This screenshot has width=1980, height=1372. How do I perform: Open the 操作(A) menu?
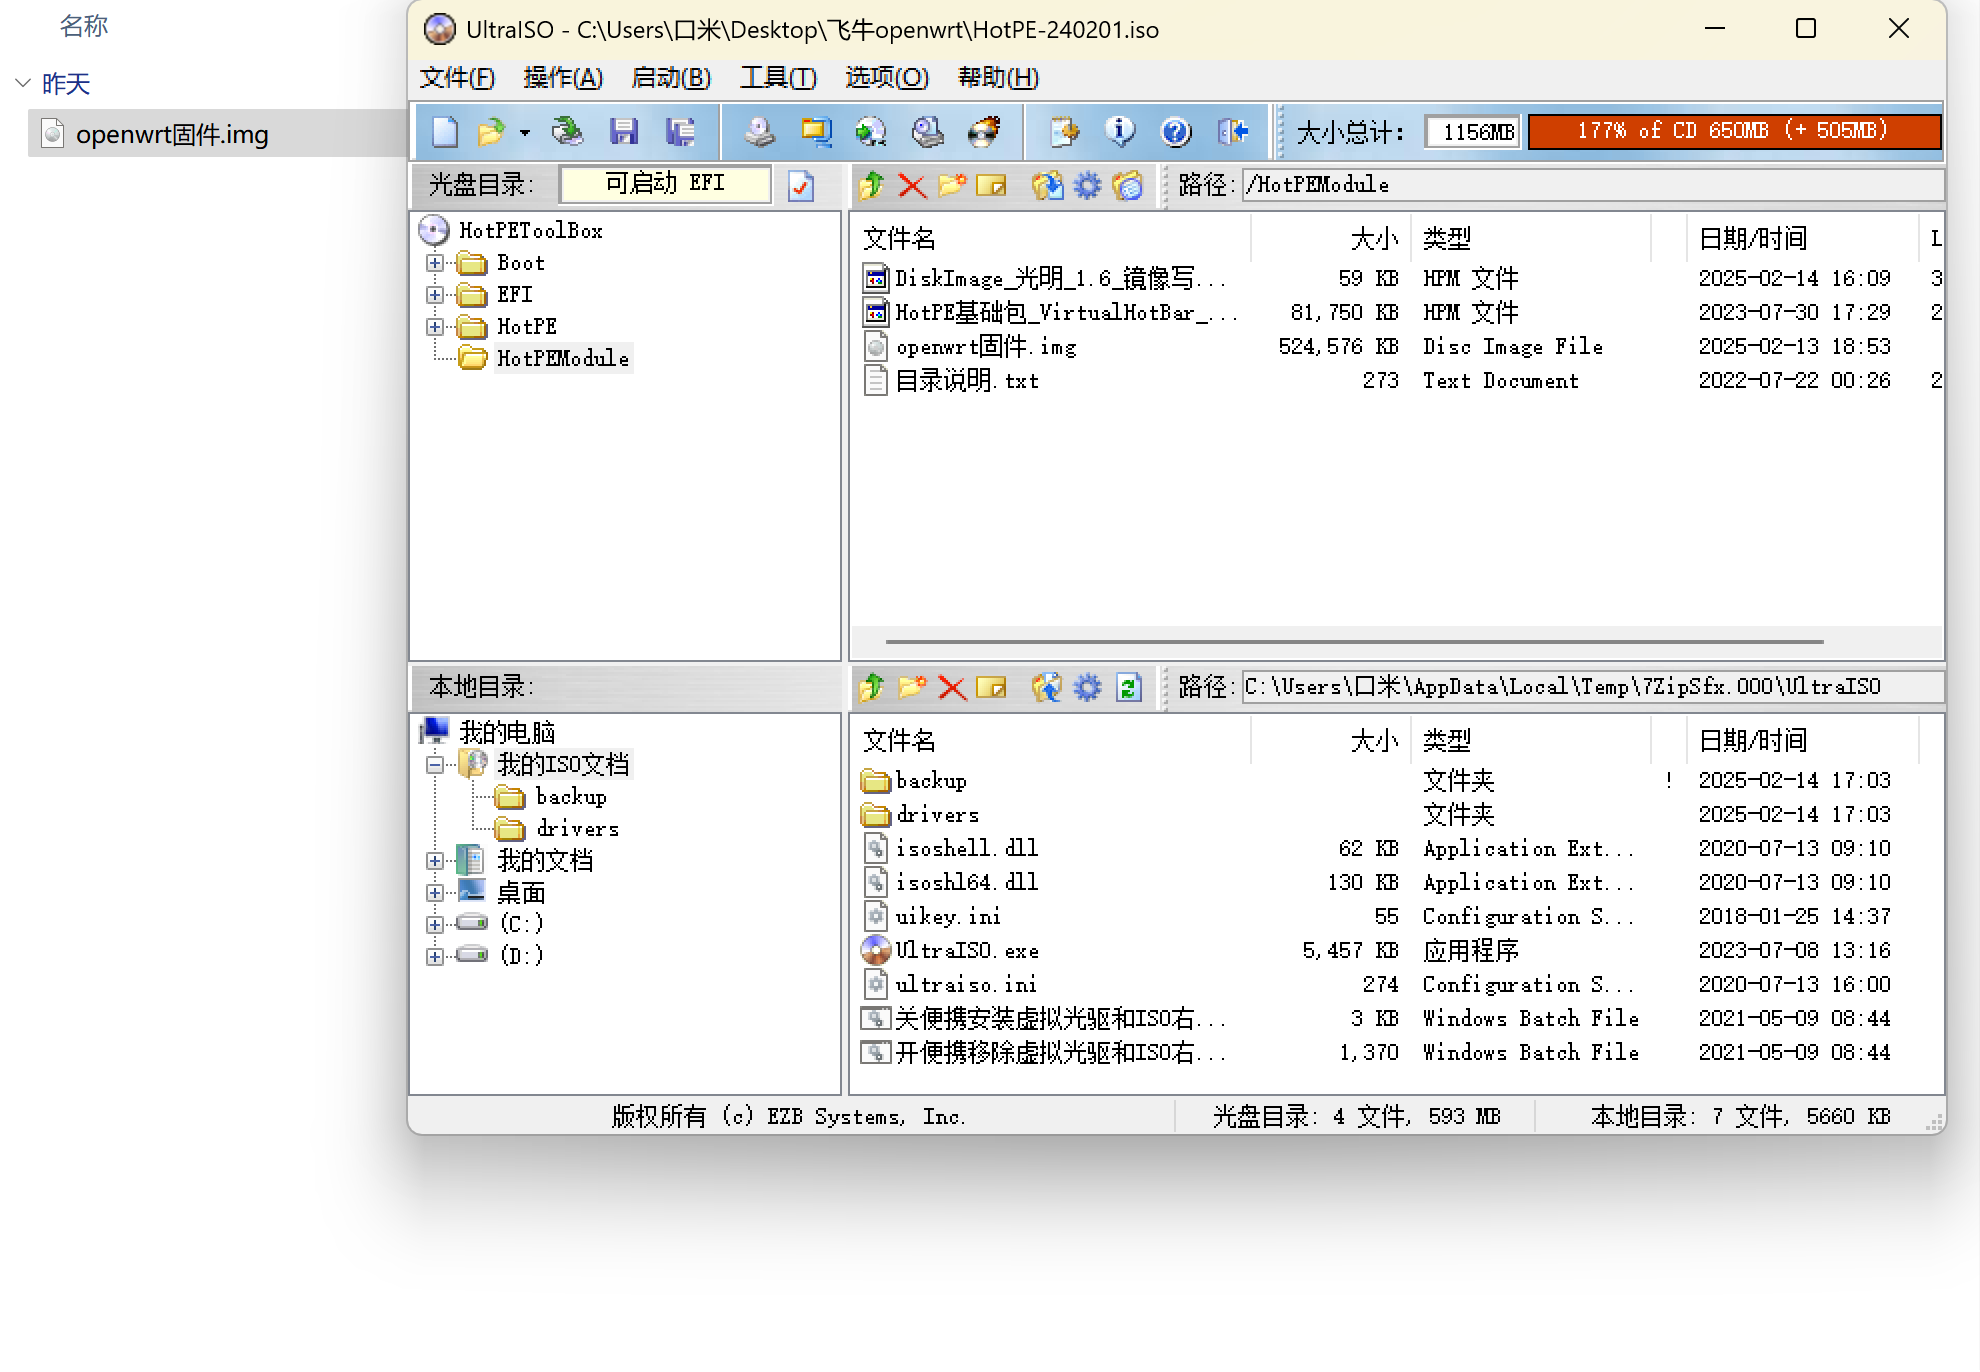click(x=563, y=78)
